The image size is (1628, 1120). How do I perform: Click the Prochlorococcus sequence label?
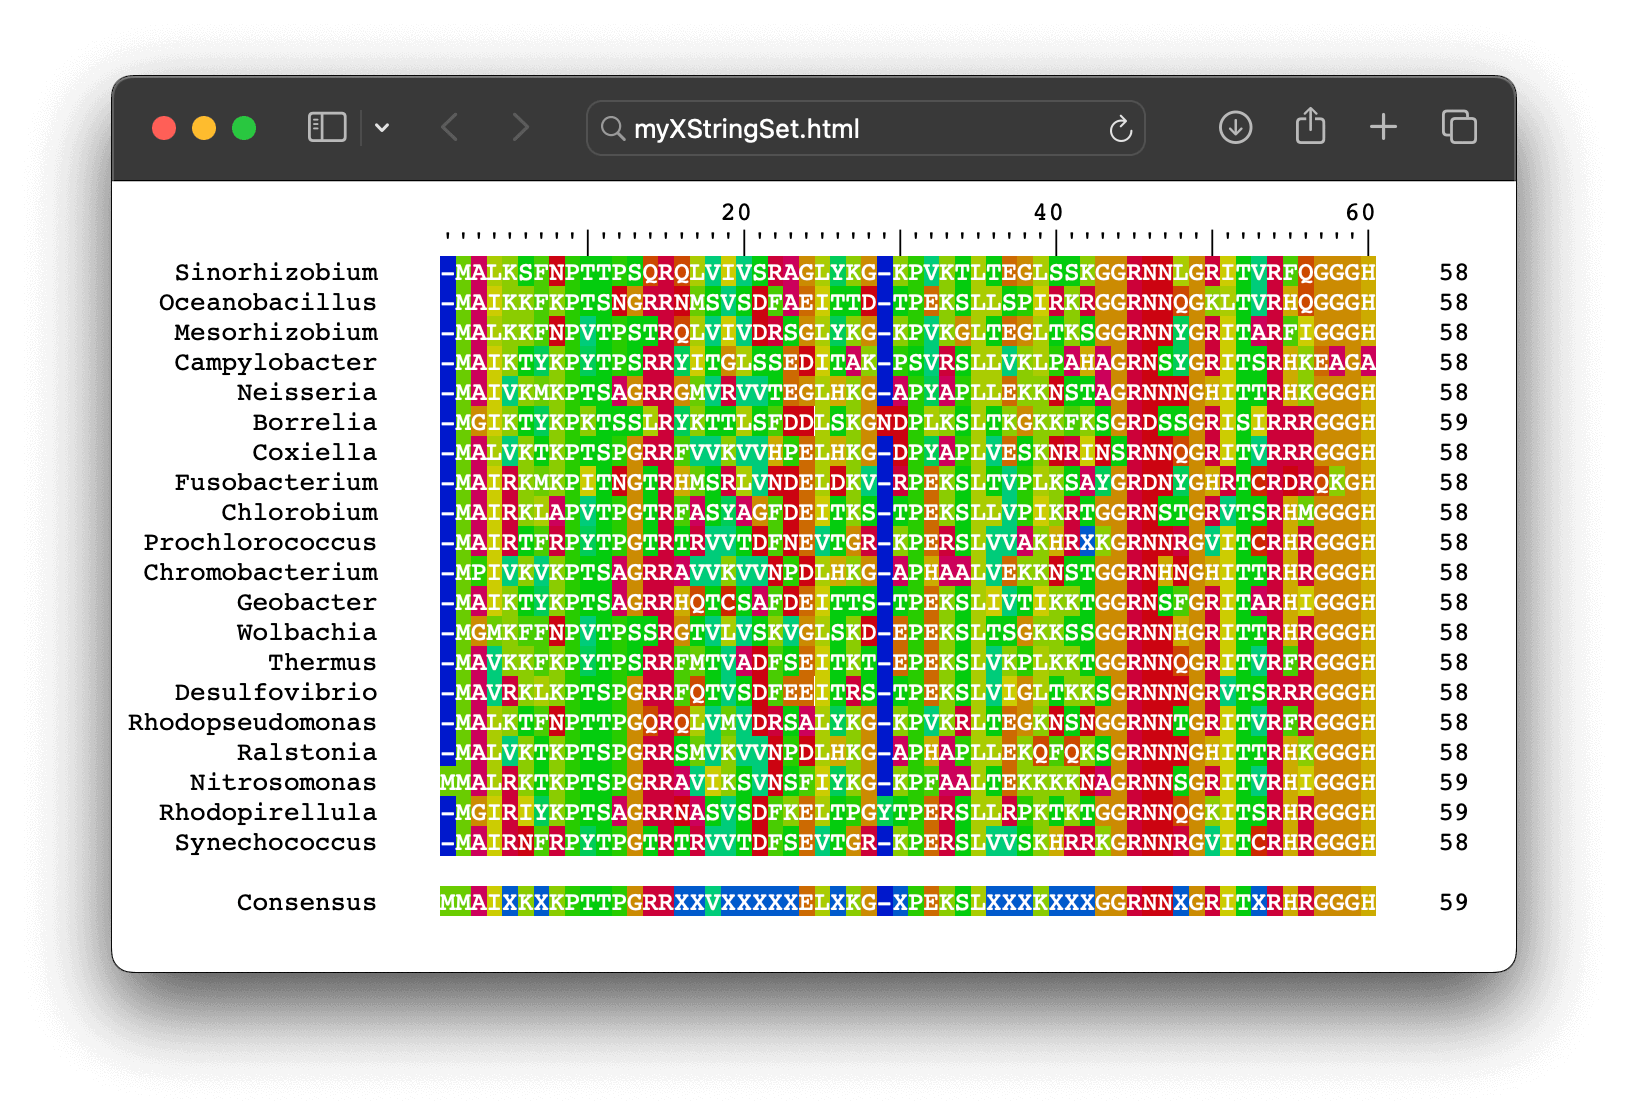260,542
